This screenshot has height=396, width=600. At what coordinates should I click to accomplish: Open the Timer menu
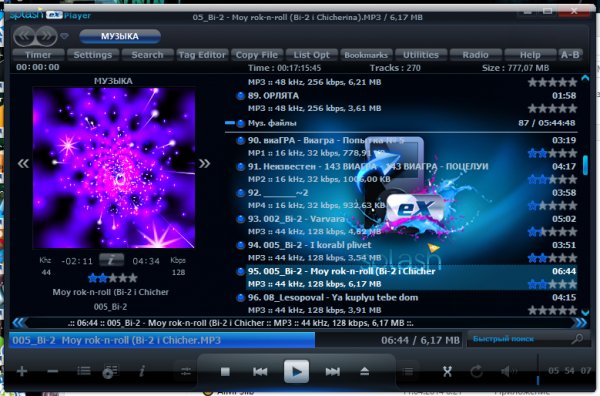click(38, 55)
